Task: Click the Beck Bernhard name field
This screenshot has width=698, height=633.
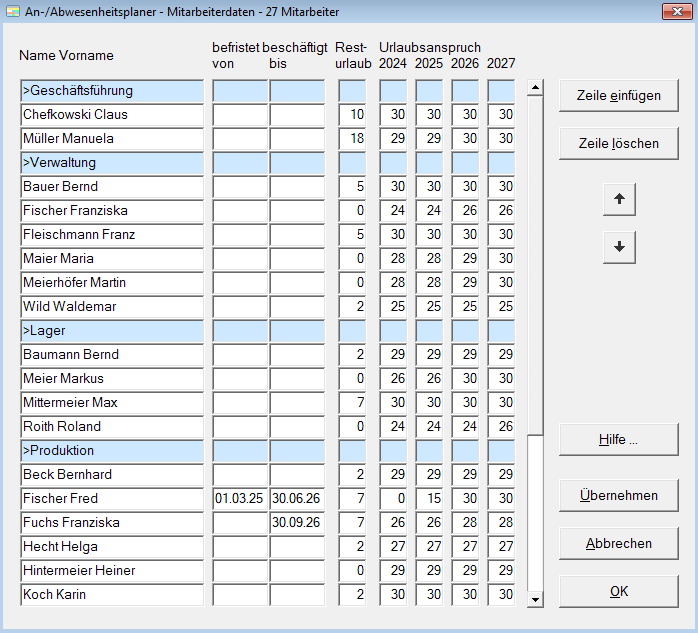Action: 112,475
